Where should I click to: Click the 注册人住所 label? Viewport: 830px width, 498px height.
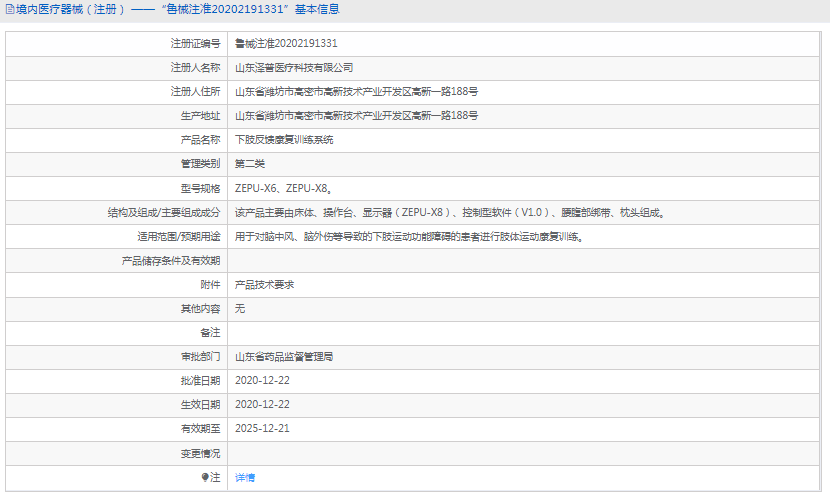[x=195, y=92]
